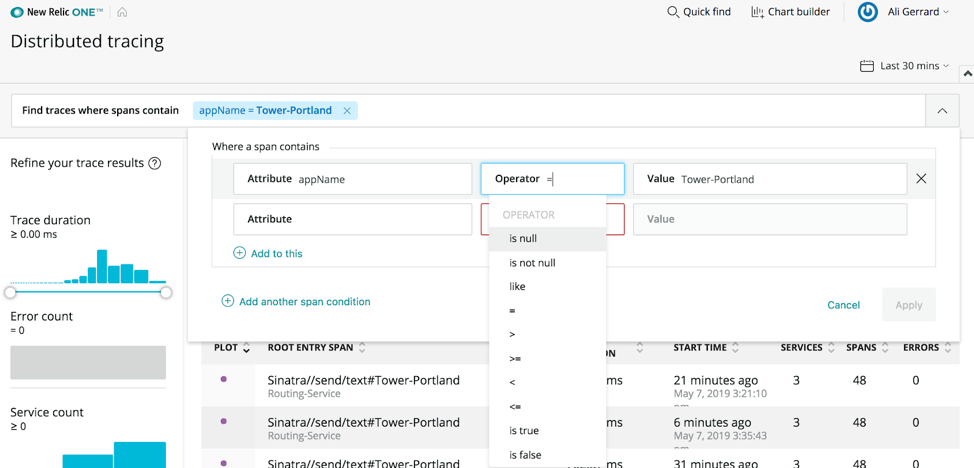
Task: Open Quick find search
Action: click(699, 12)
